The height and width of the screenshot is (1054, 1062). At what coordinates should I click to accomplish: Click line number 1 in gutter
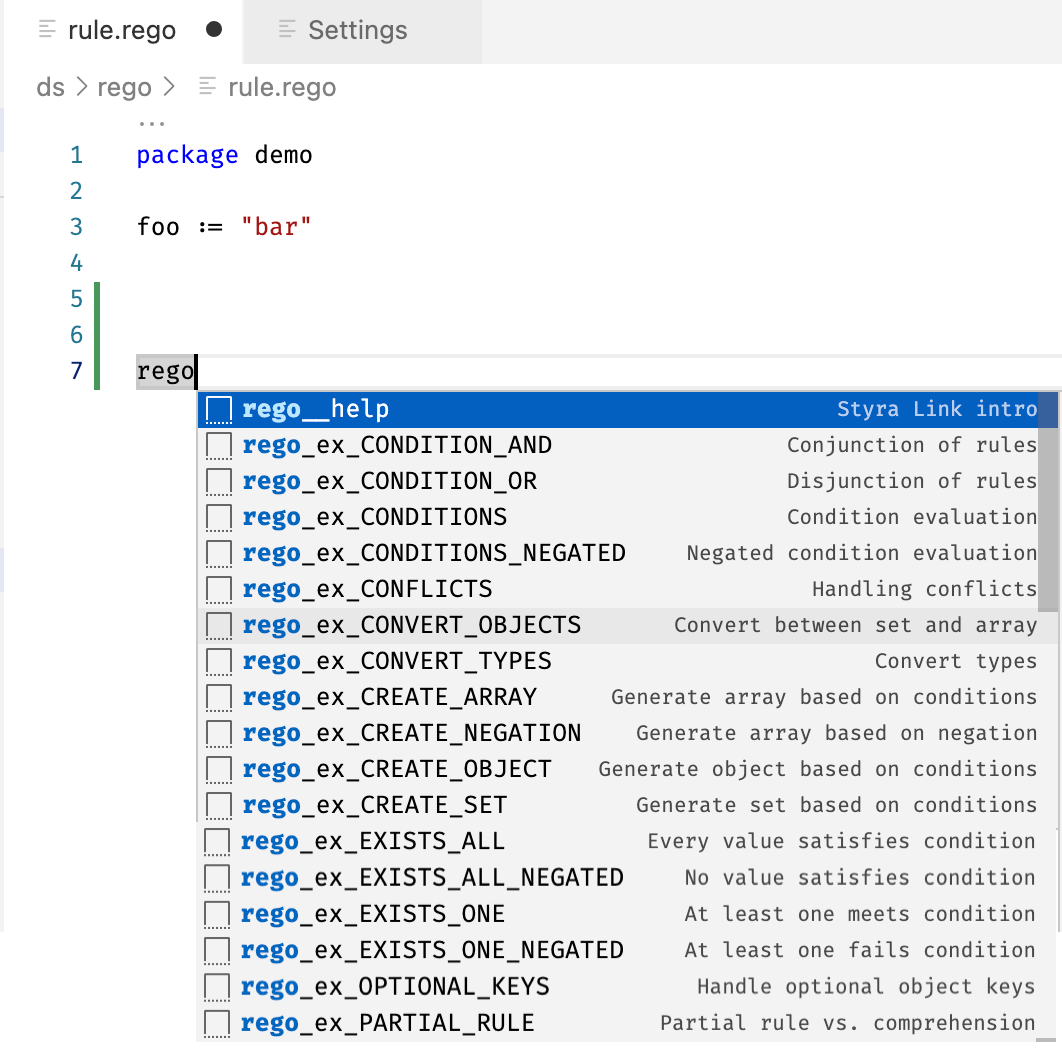(76, 155)
